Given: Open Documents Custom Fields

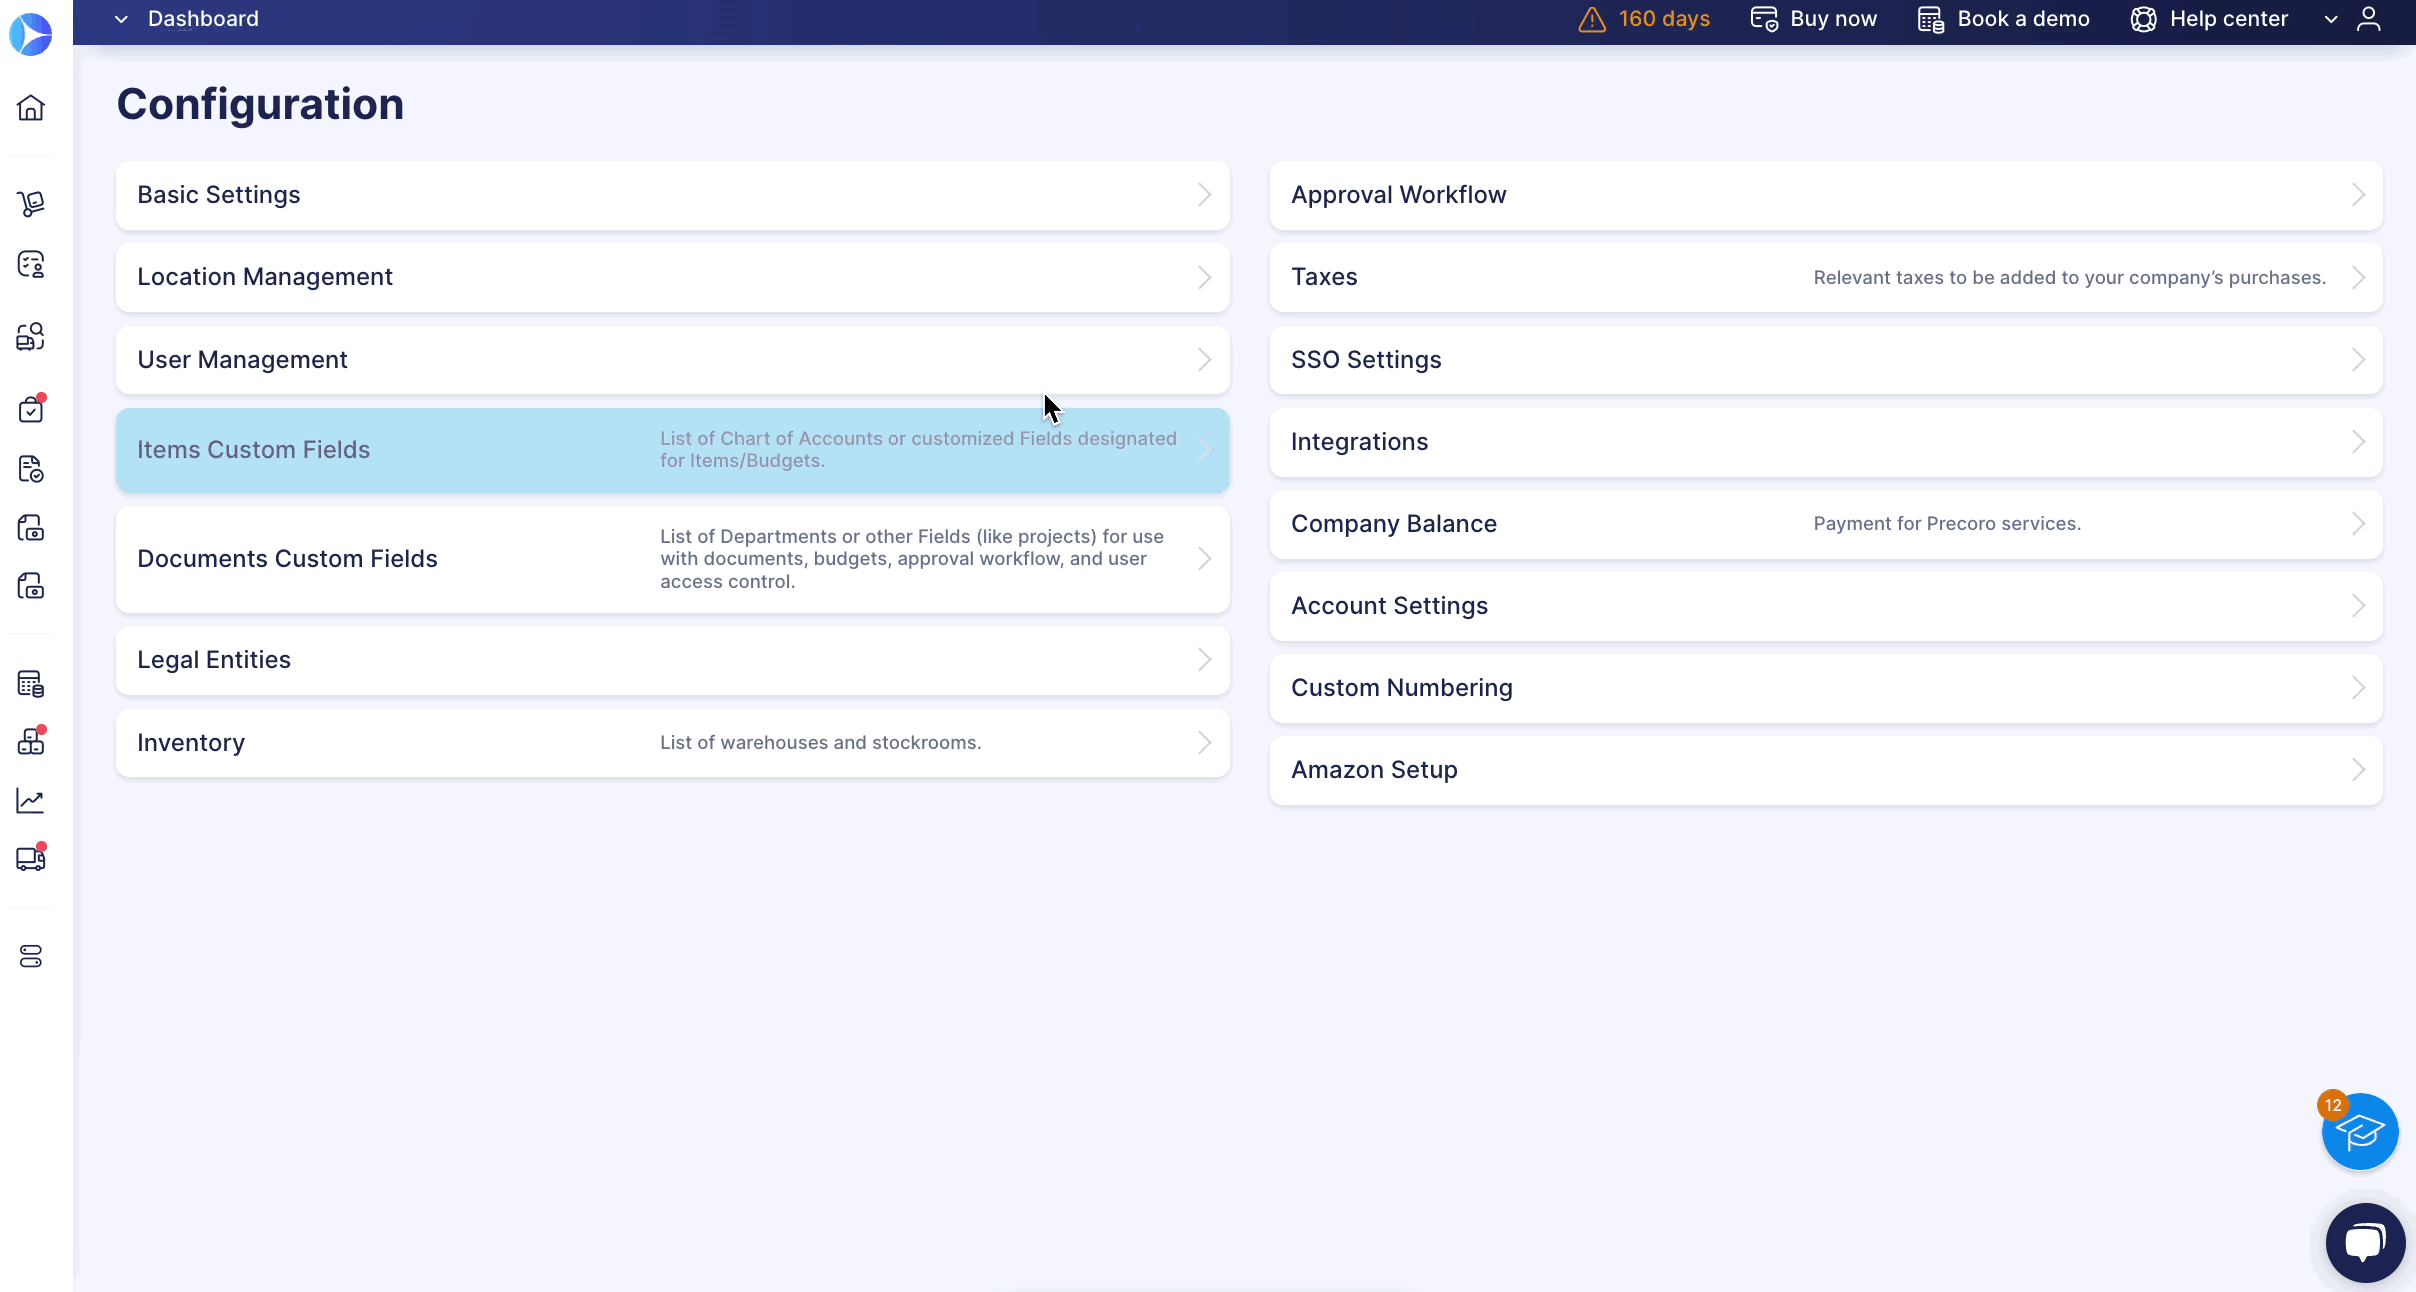Looking at the screenshot, I should click(673, 559).
